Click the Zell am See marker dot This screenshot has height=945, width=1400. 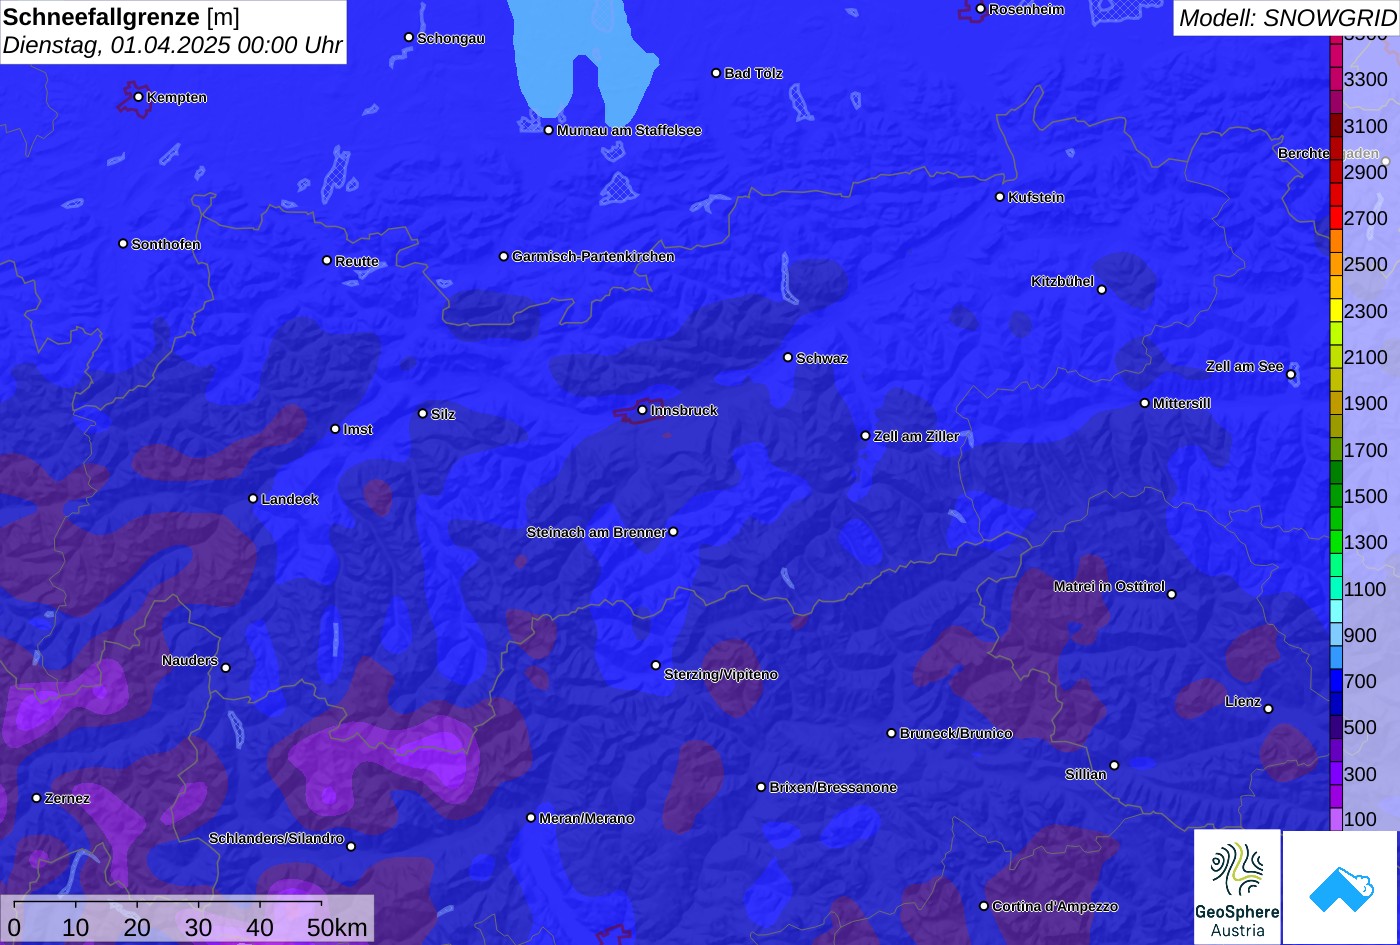coord(1291,375)
